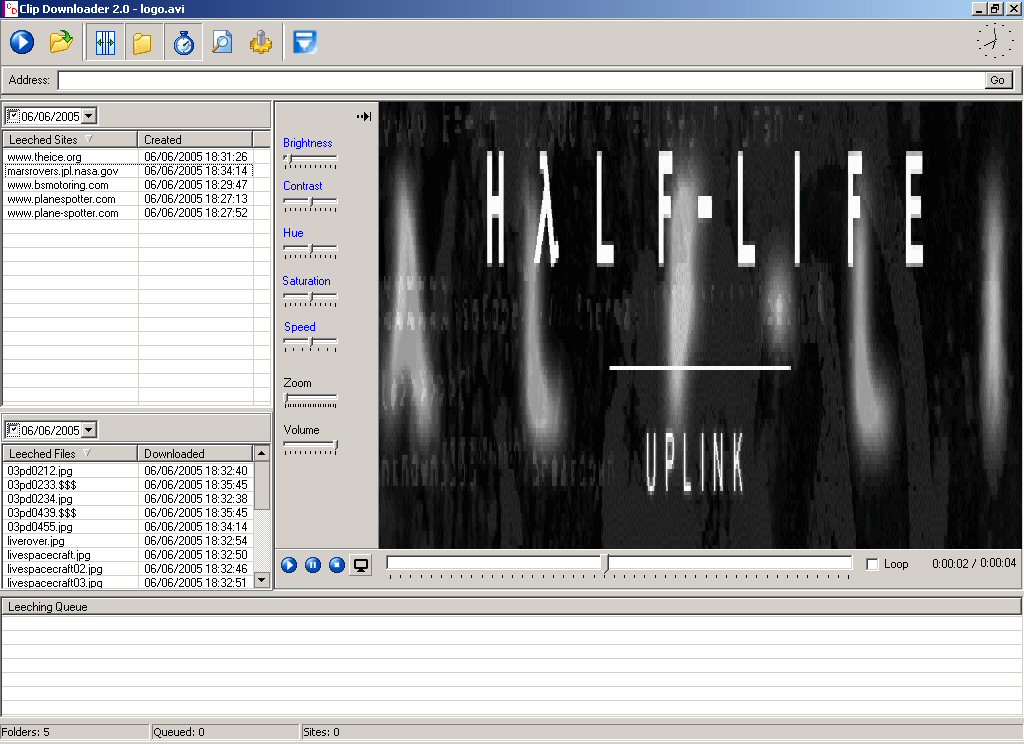Adjust the Volume slider
The height and width of the screenshot is (744, 1024).
pyautogui.click(x=310, y=447)
